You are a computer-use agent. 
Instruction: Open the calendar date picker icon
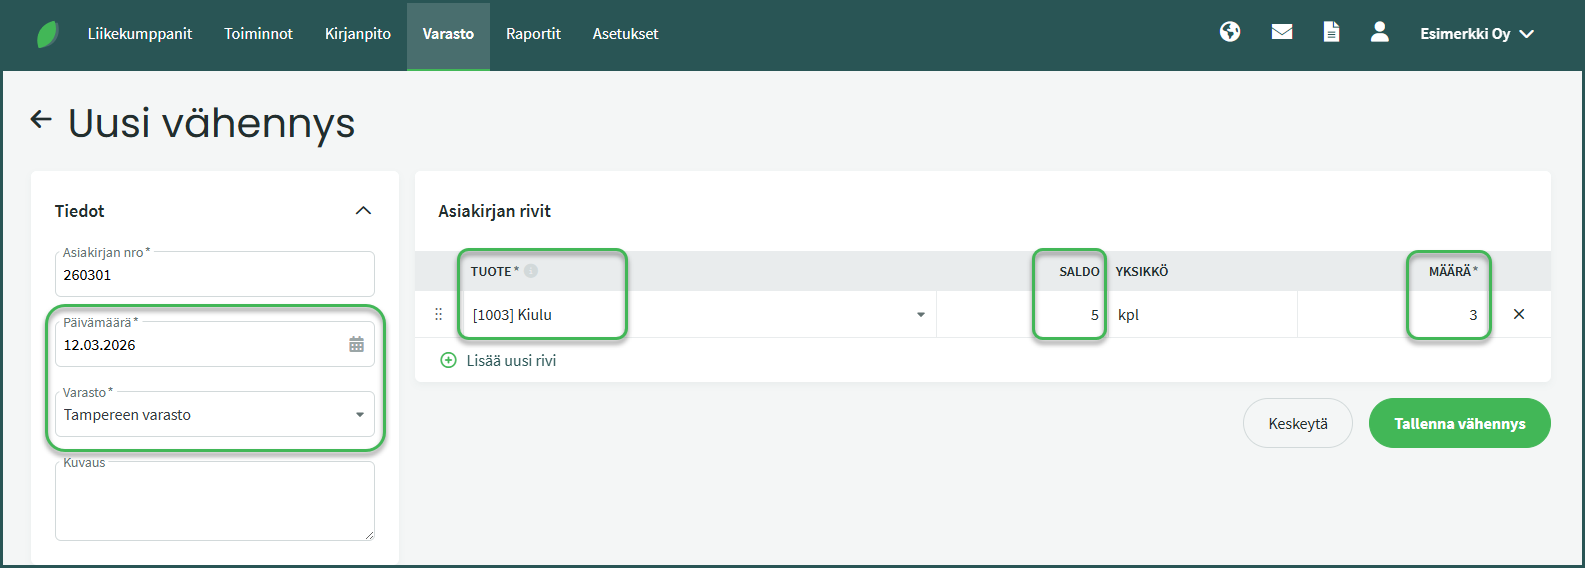pos(356,345)
